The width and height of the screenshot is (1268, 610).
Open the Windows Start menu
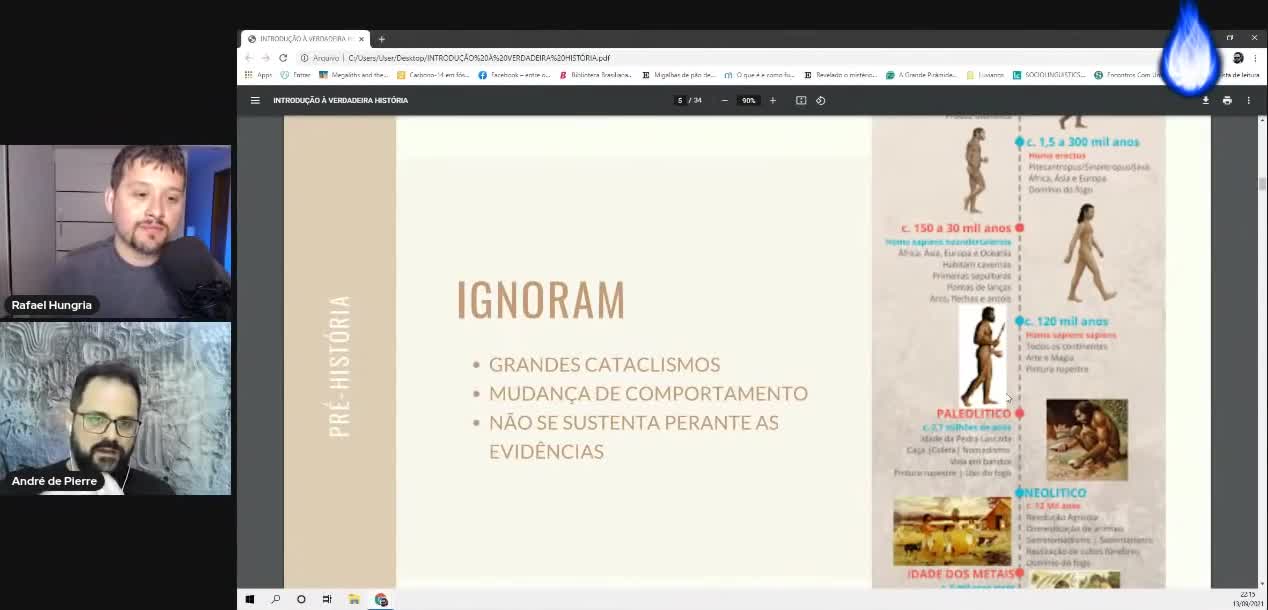[250, 599]
